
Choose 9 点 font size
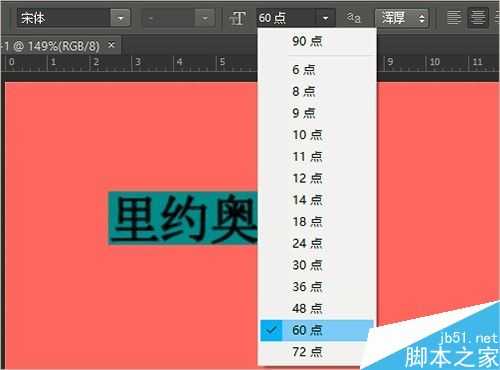(x=317, y=113)
